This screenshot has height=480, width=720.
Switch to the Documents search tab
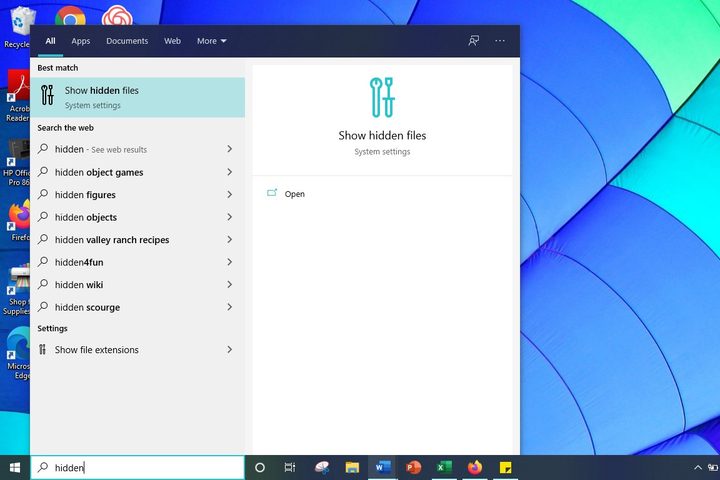[127, 41]
